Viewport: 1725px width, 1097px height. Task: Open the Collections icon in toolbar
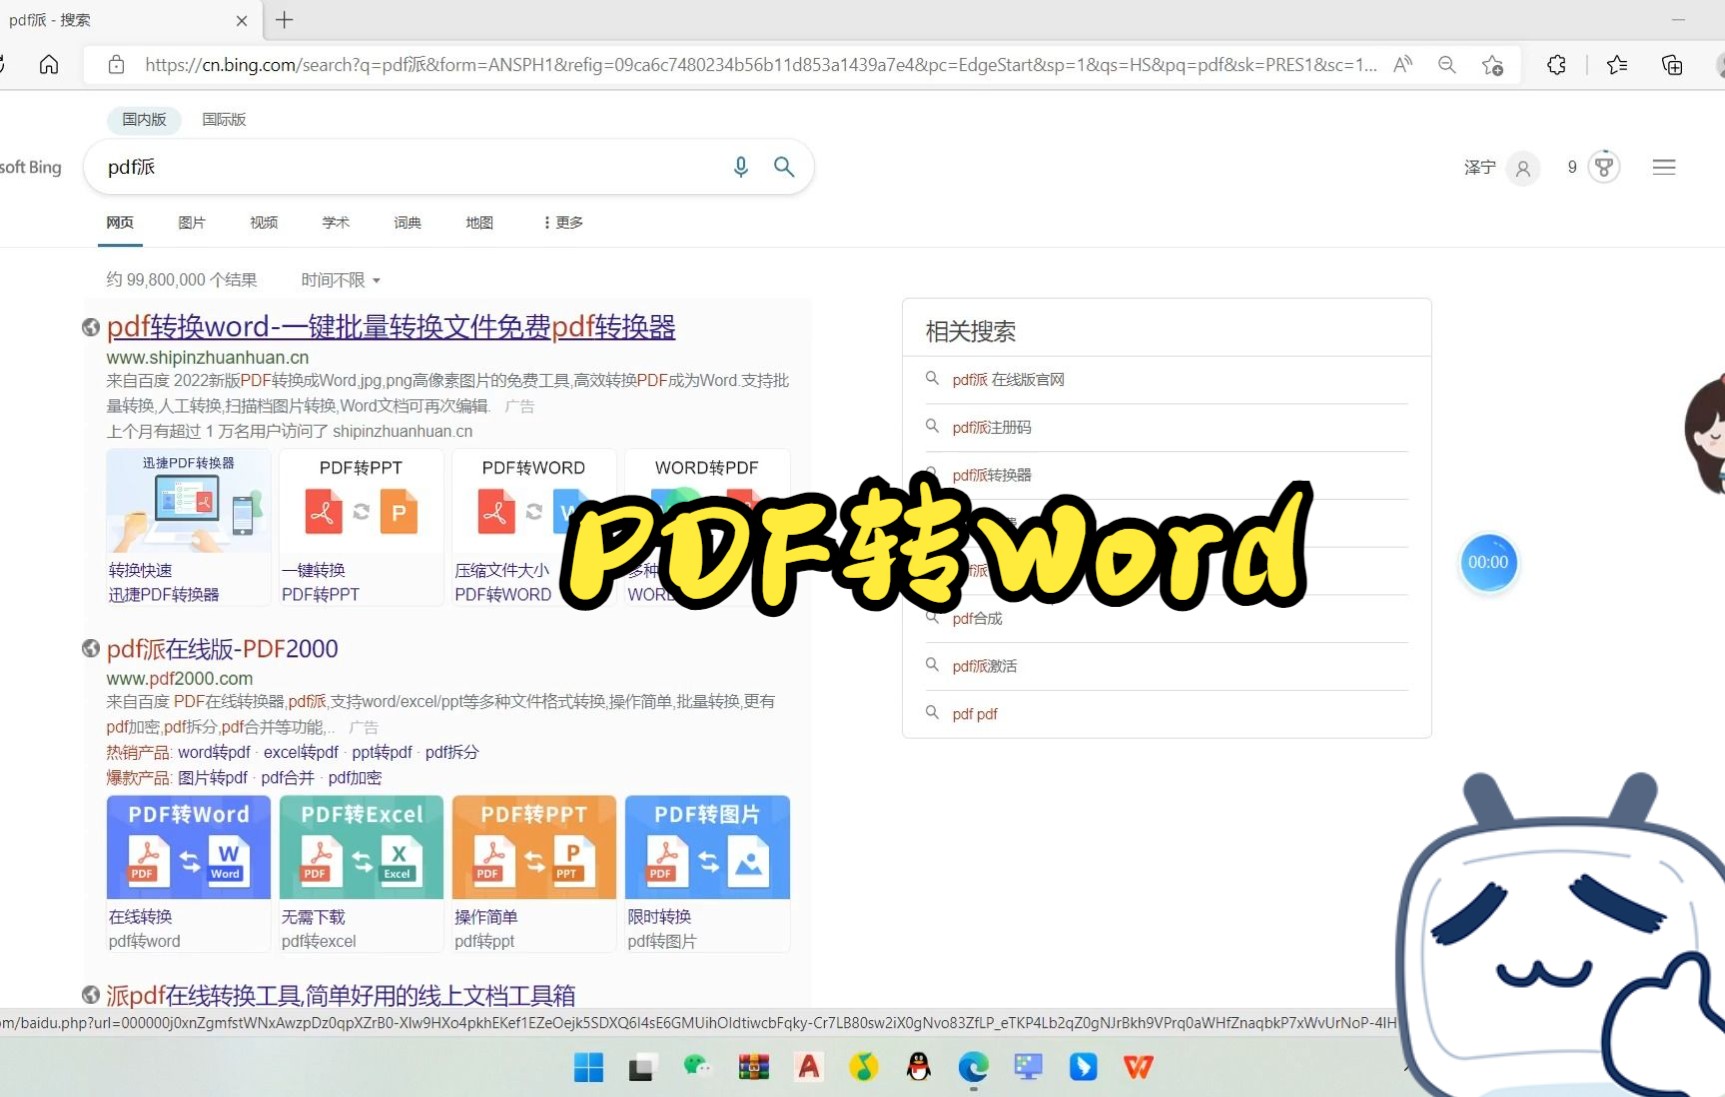tap(1672, 65)
